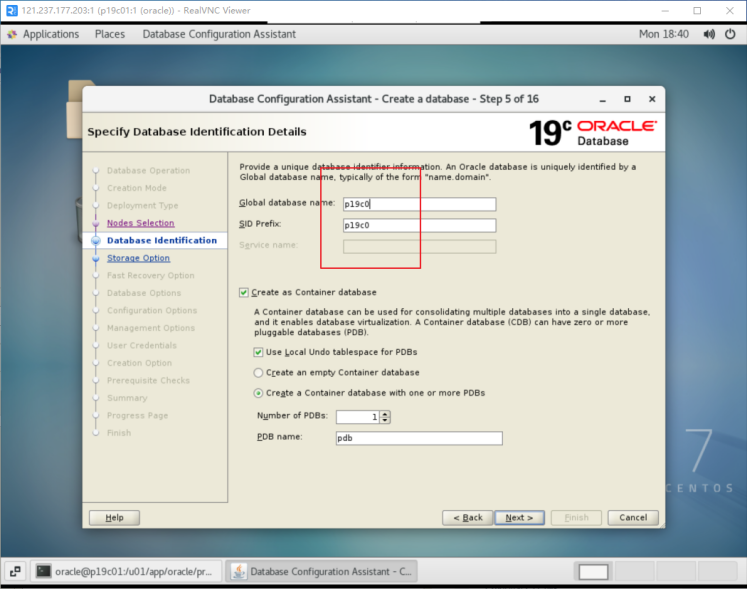Open the clock Mon 18:40
The height and width of the screenshot is (589, 747).
[664, 34]
